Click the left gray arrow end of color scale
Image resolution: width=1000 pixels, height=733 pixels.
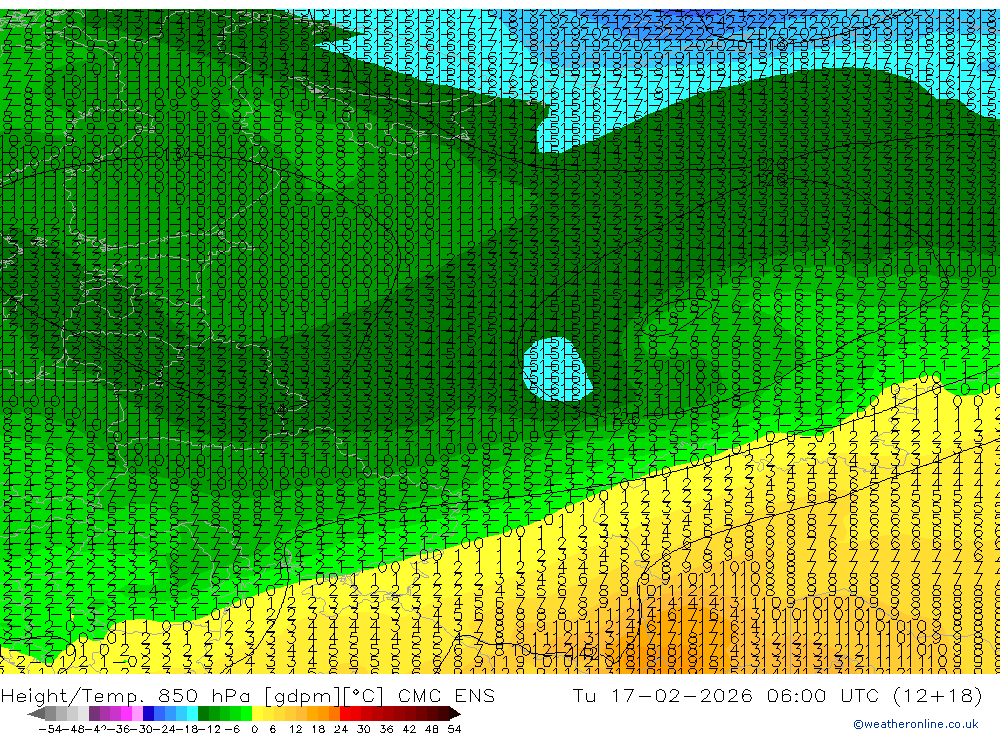pyautogui.click(x=36, y=713)
